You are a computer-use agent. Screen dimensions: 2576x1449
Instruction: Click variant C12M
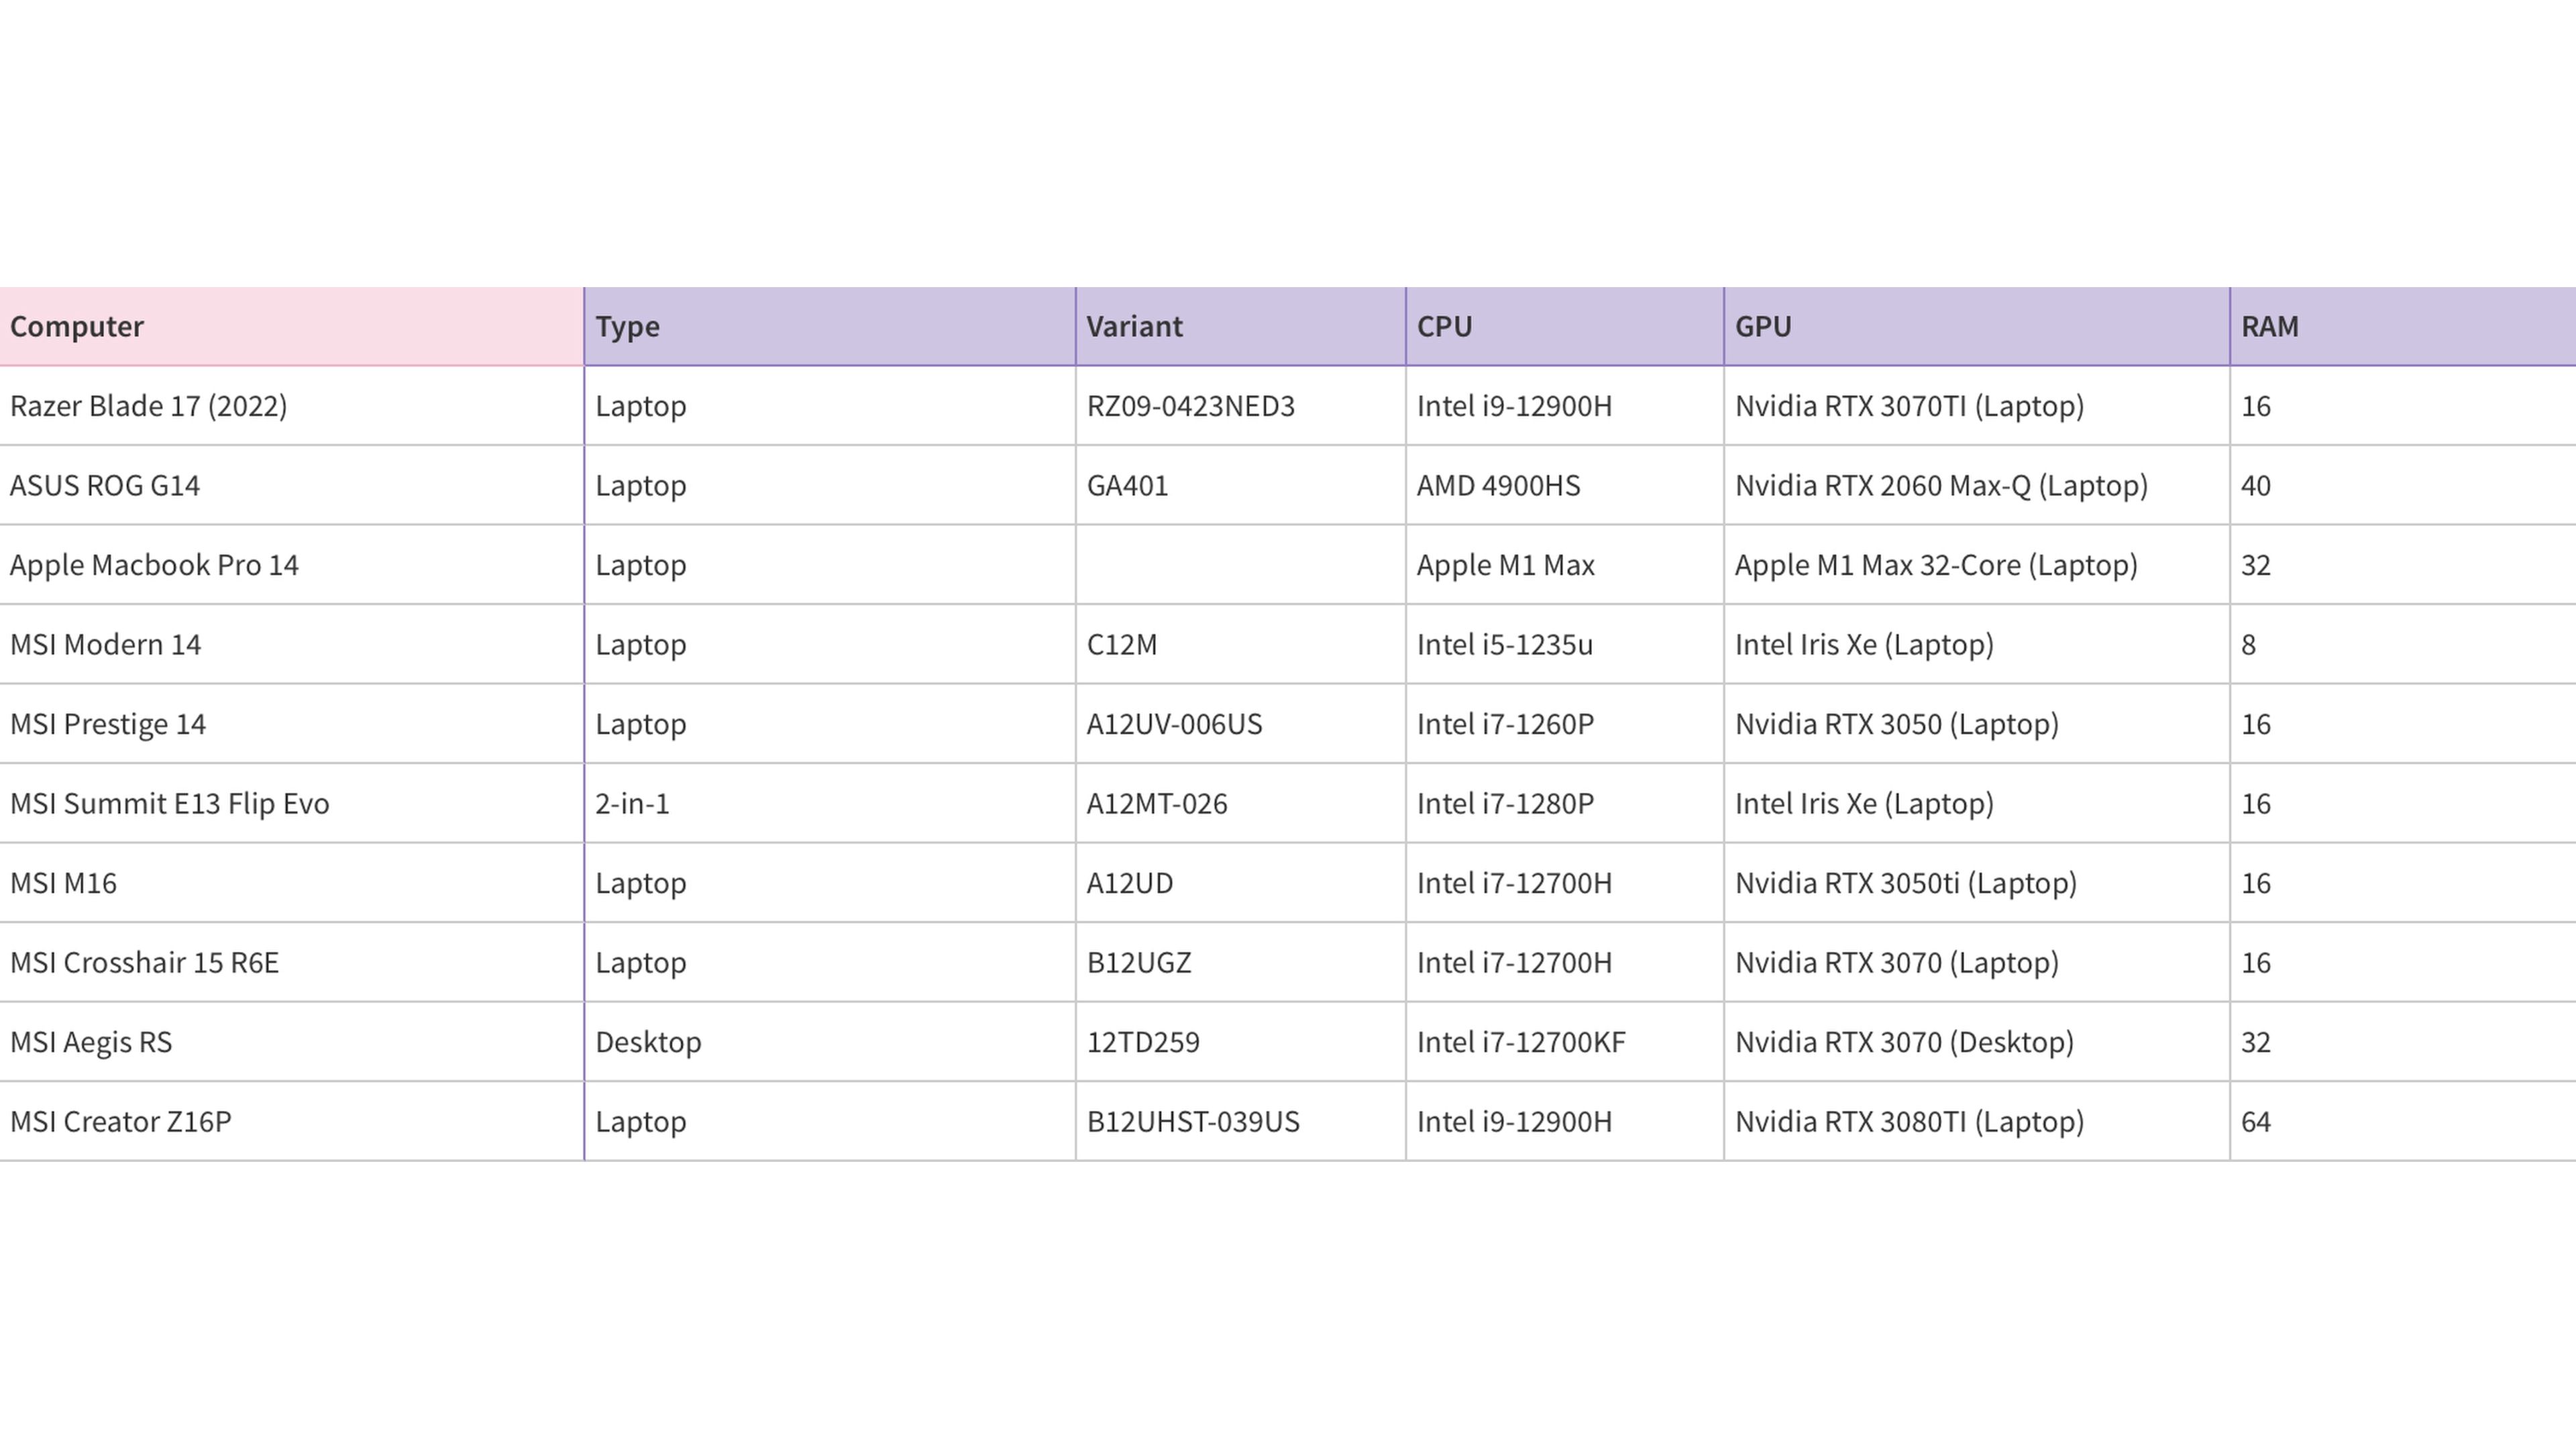click(1241, 644)
